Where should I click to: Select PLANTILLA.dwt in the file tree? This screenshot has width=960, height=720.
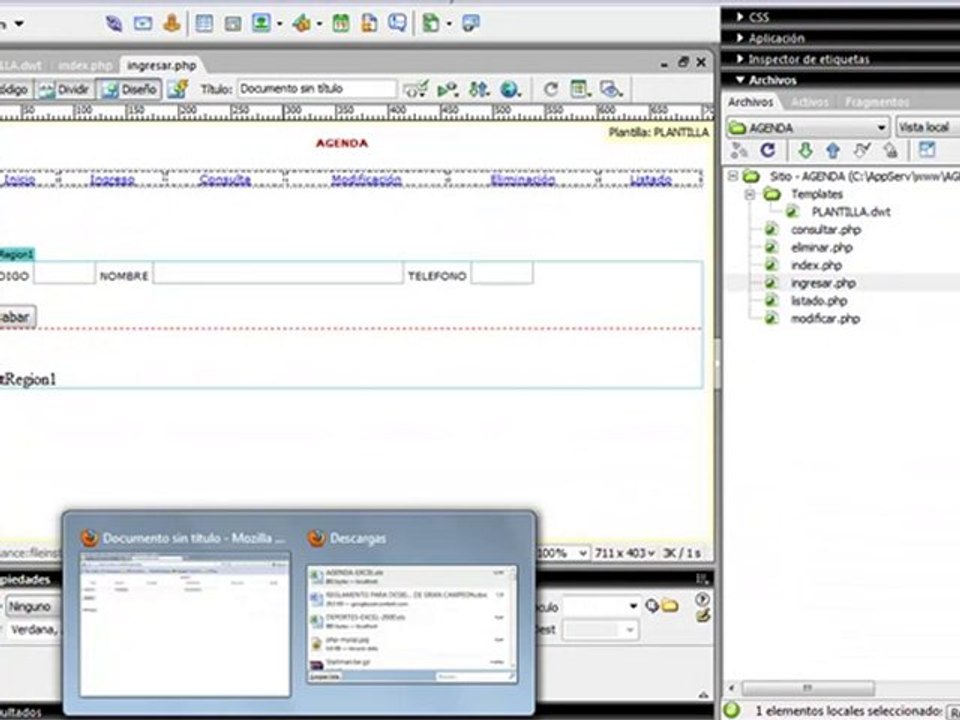click(x=850, y=212)
